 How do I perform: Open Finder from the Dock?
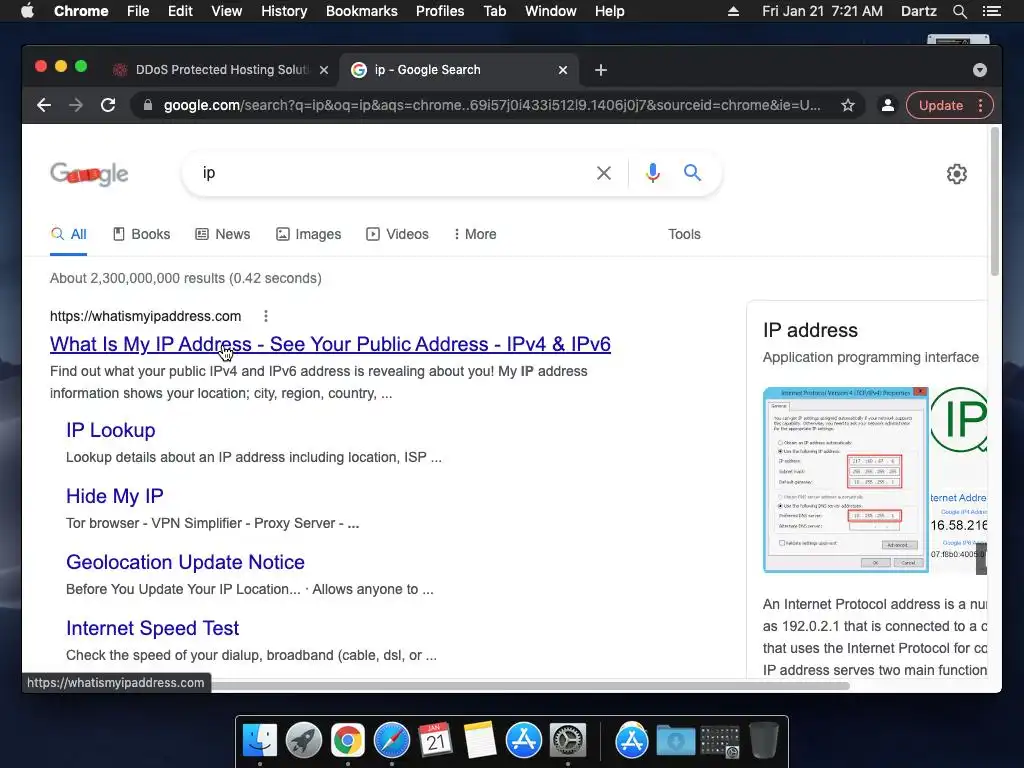click(260, 740)
